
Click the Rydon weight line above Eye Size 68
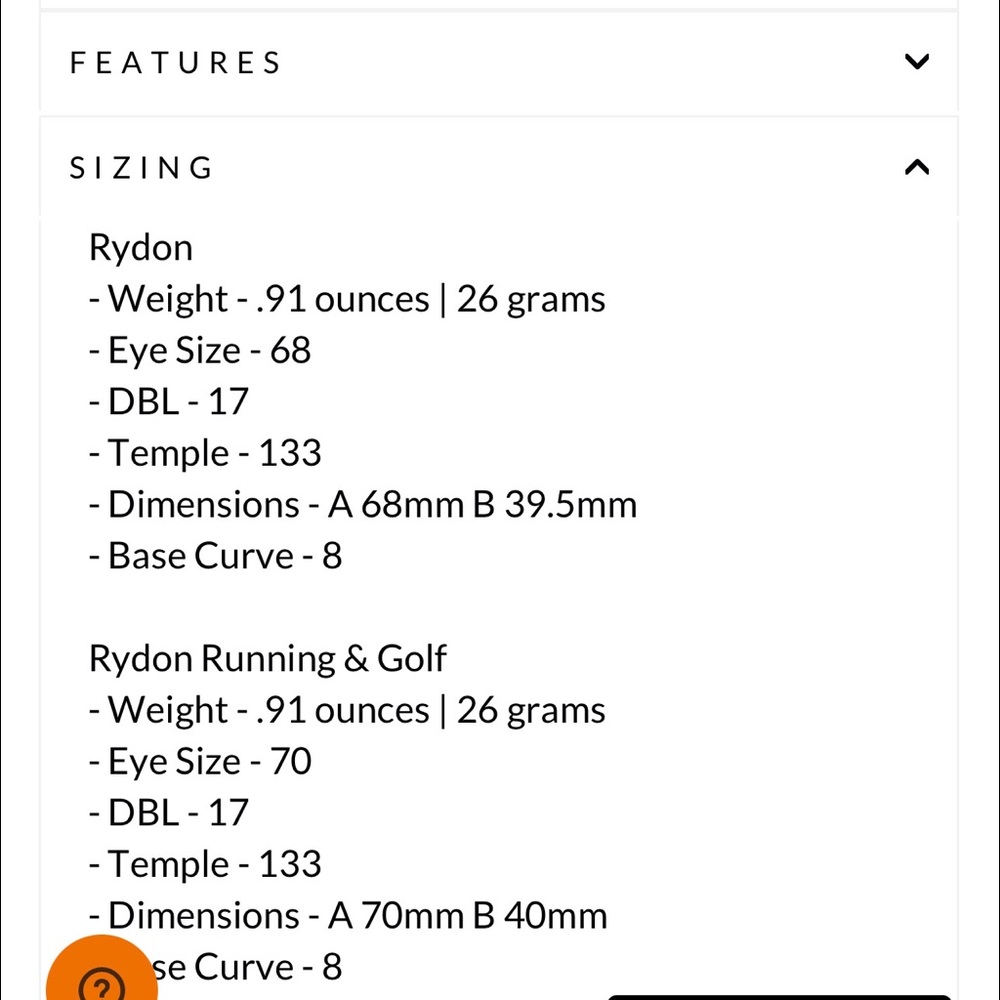pos(347,299)
